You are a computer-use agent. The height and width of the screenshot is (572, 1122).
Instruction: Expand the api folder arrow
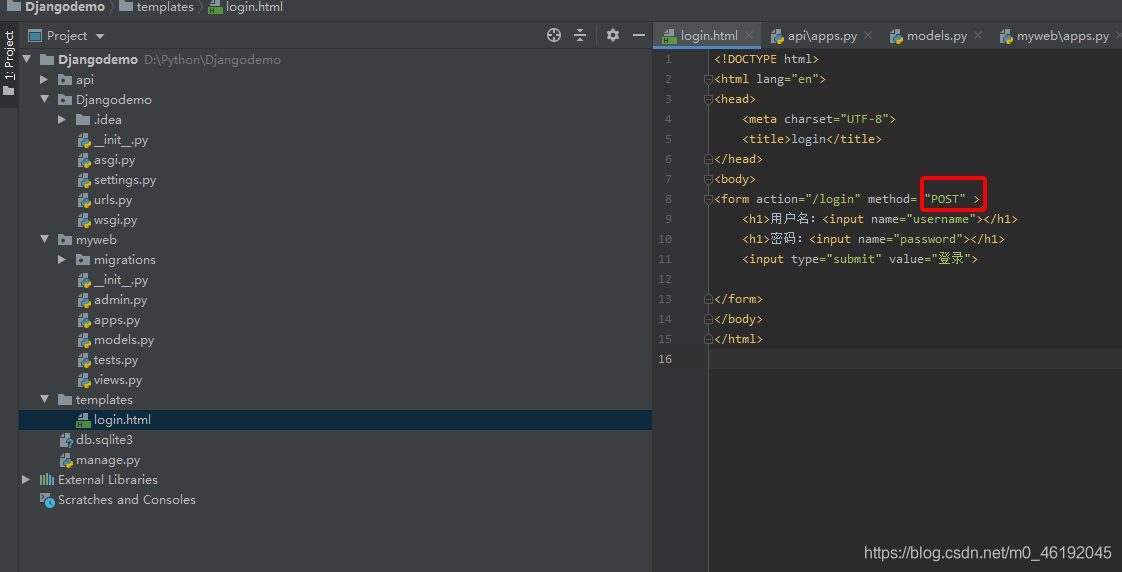pos(44,79)
